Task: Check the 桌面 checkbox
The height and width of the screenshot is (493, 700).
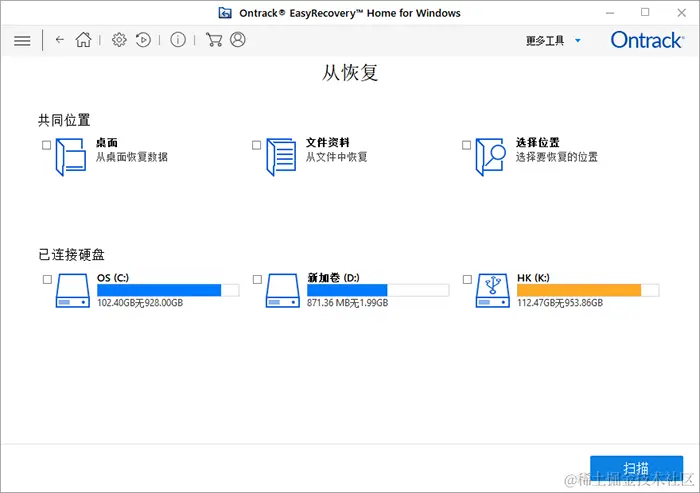Action: point(46,145)
